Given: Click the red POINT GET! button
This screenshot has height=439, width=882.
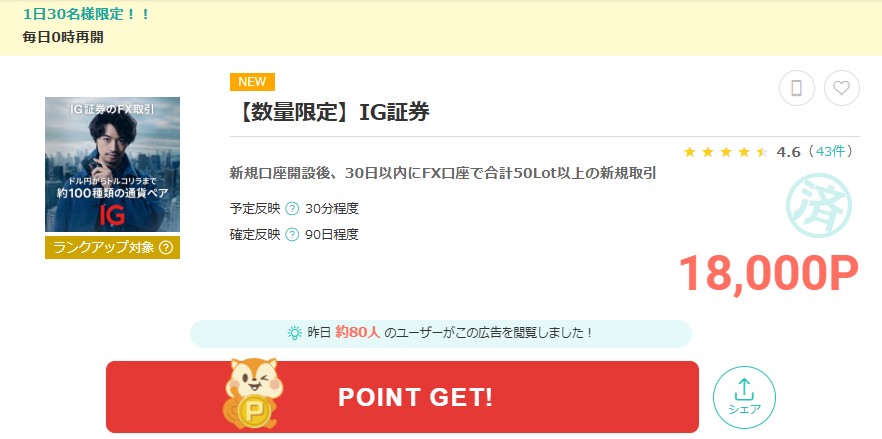Looking at the screenshot, I should pyautogui.click(x=402, y=397).
